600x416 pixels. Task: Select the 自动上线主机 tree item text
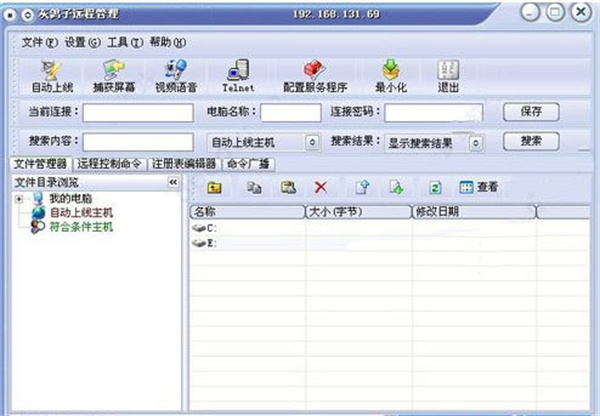click(x=82, y=212)
